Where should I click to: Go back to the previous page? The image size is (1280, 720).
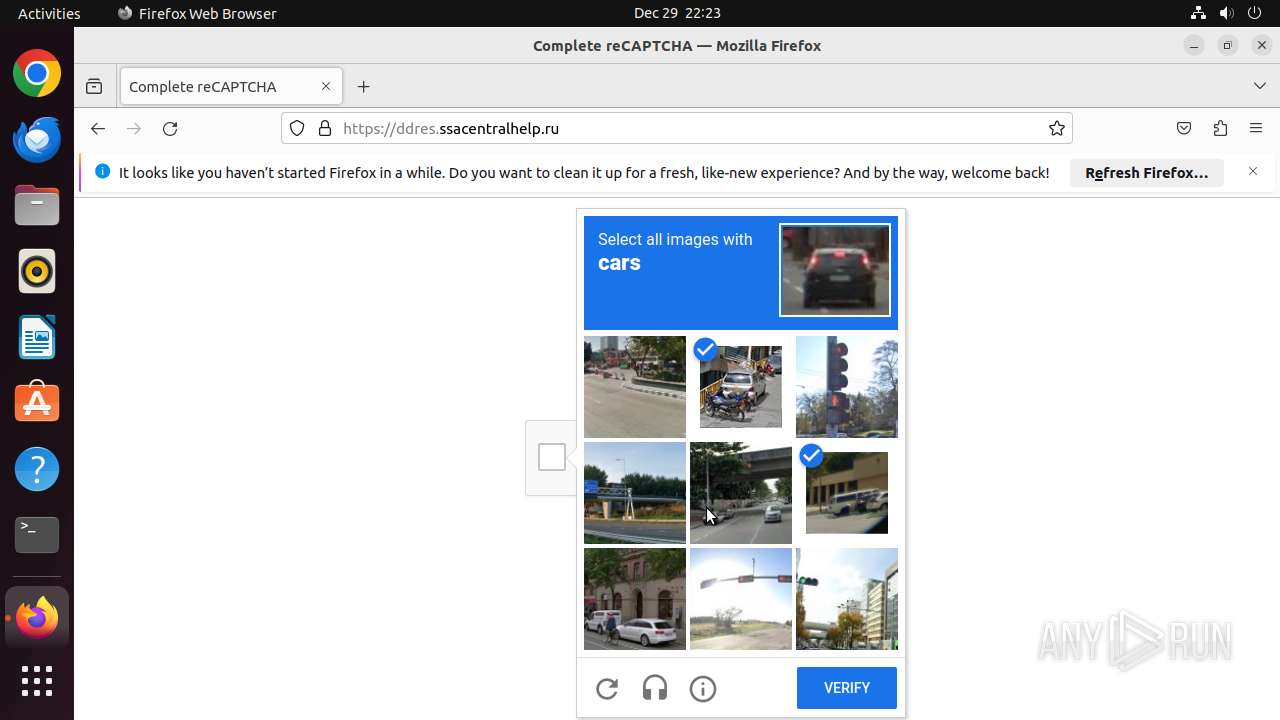click(97, 128)
